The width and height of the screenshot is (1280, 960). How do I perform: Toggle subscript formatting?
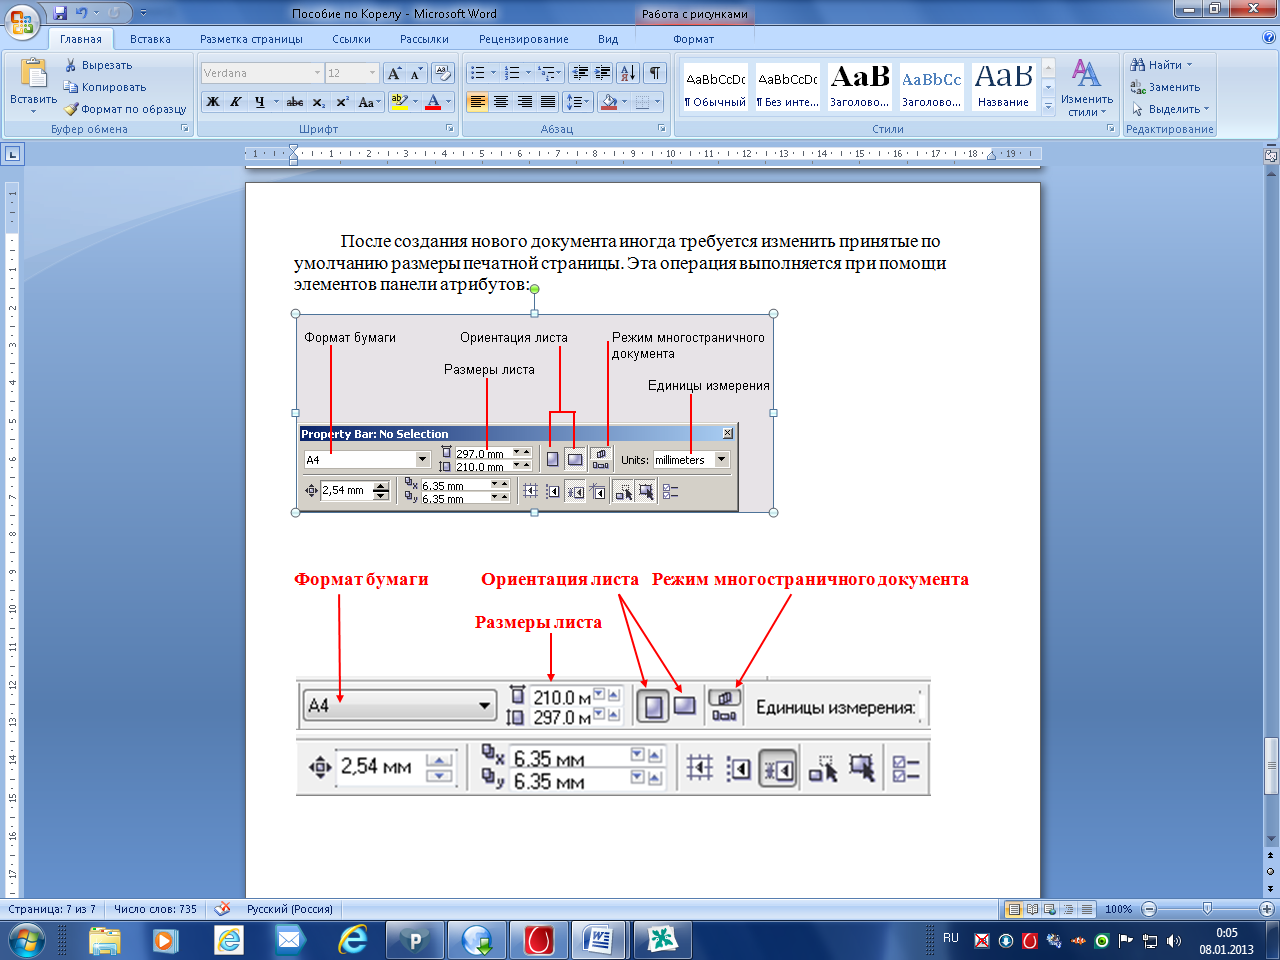click(x=318, y=102)
